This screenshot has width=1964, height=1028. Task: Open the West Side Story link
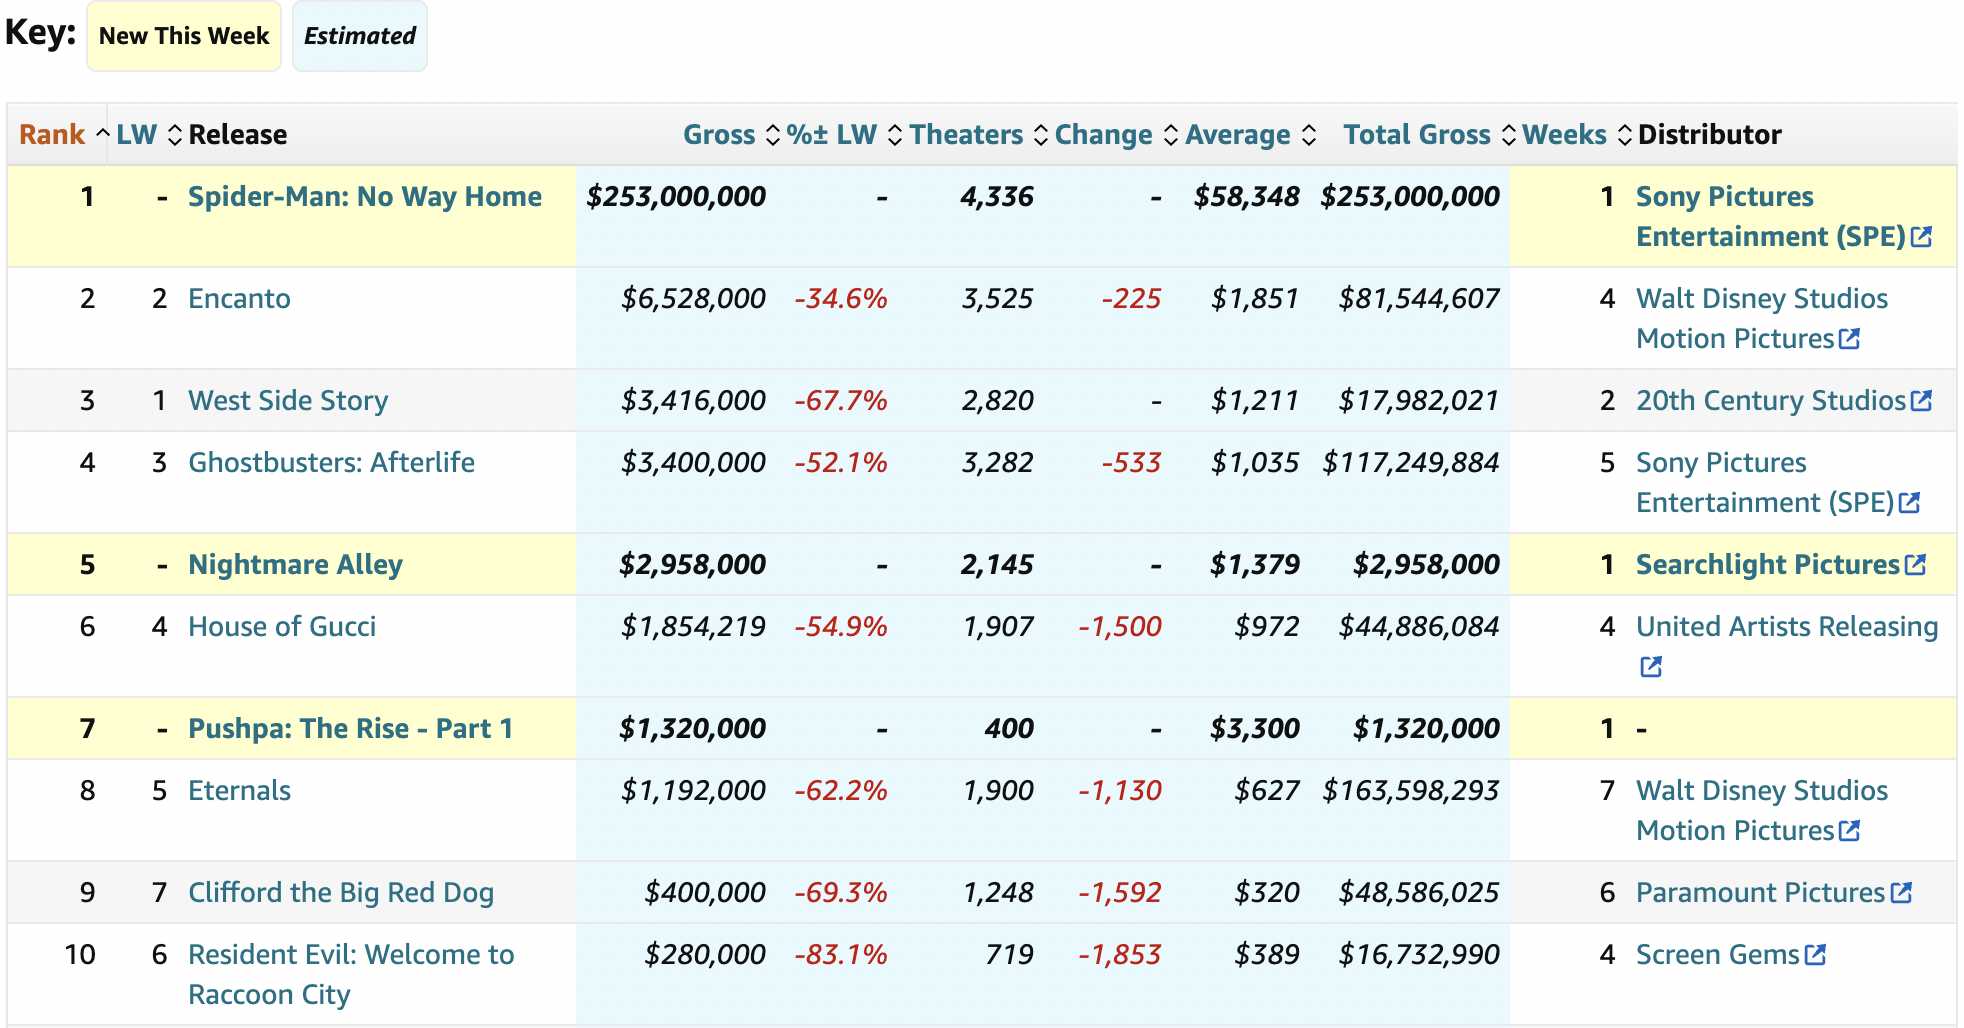288,401
